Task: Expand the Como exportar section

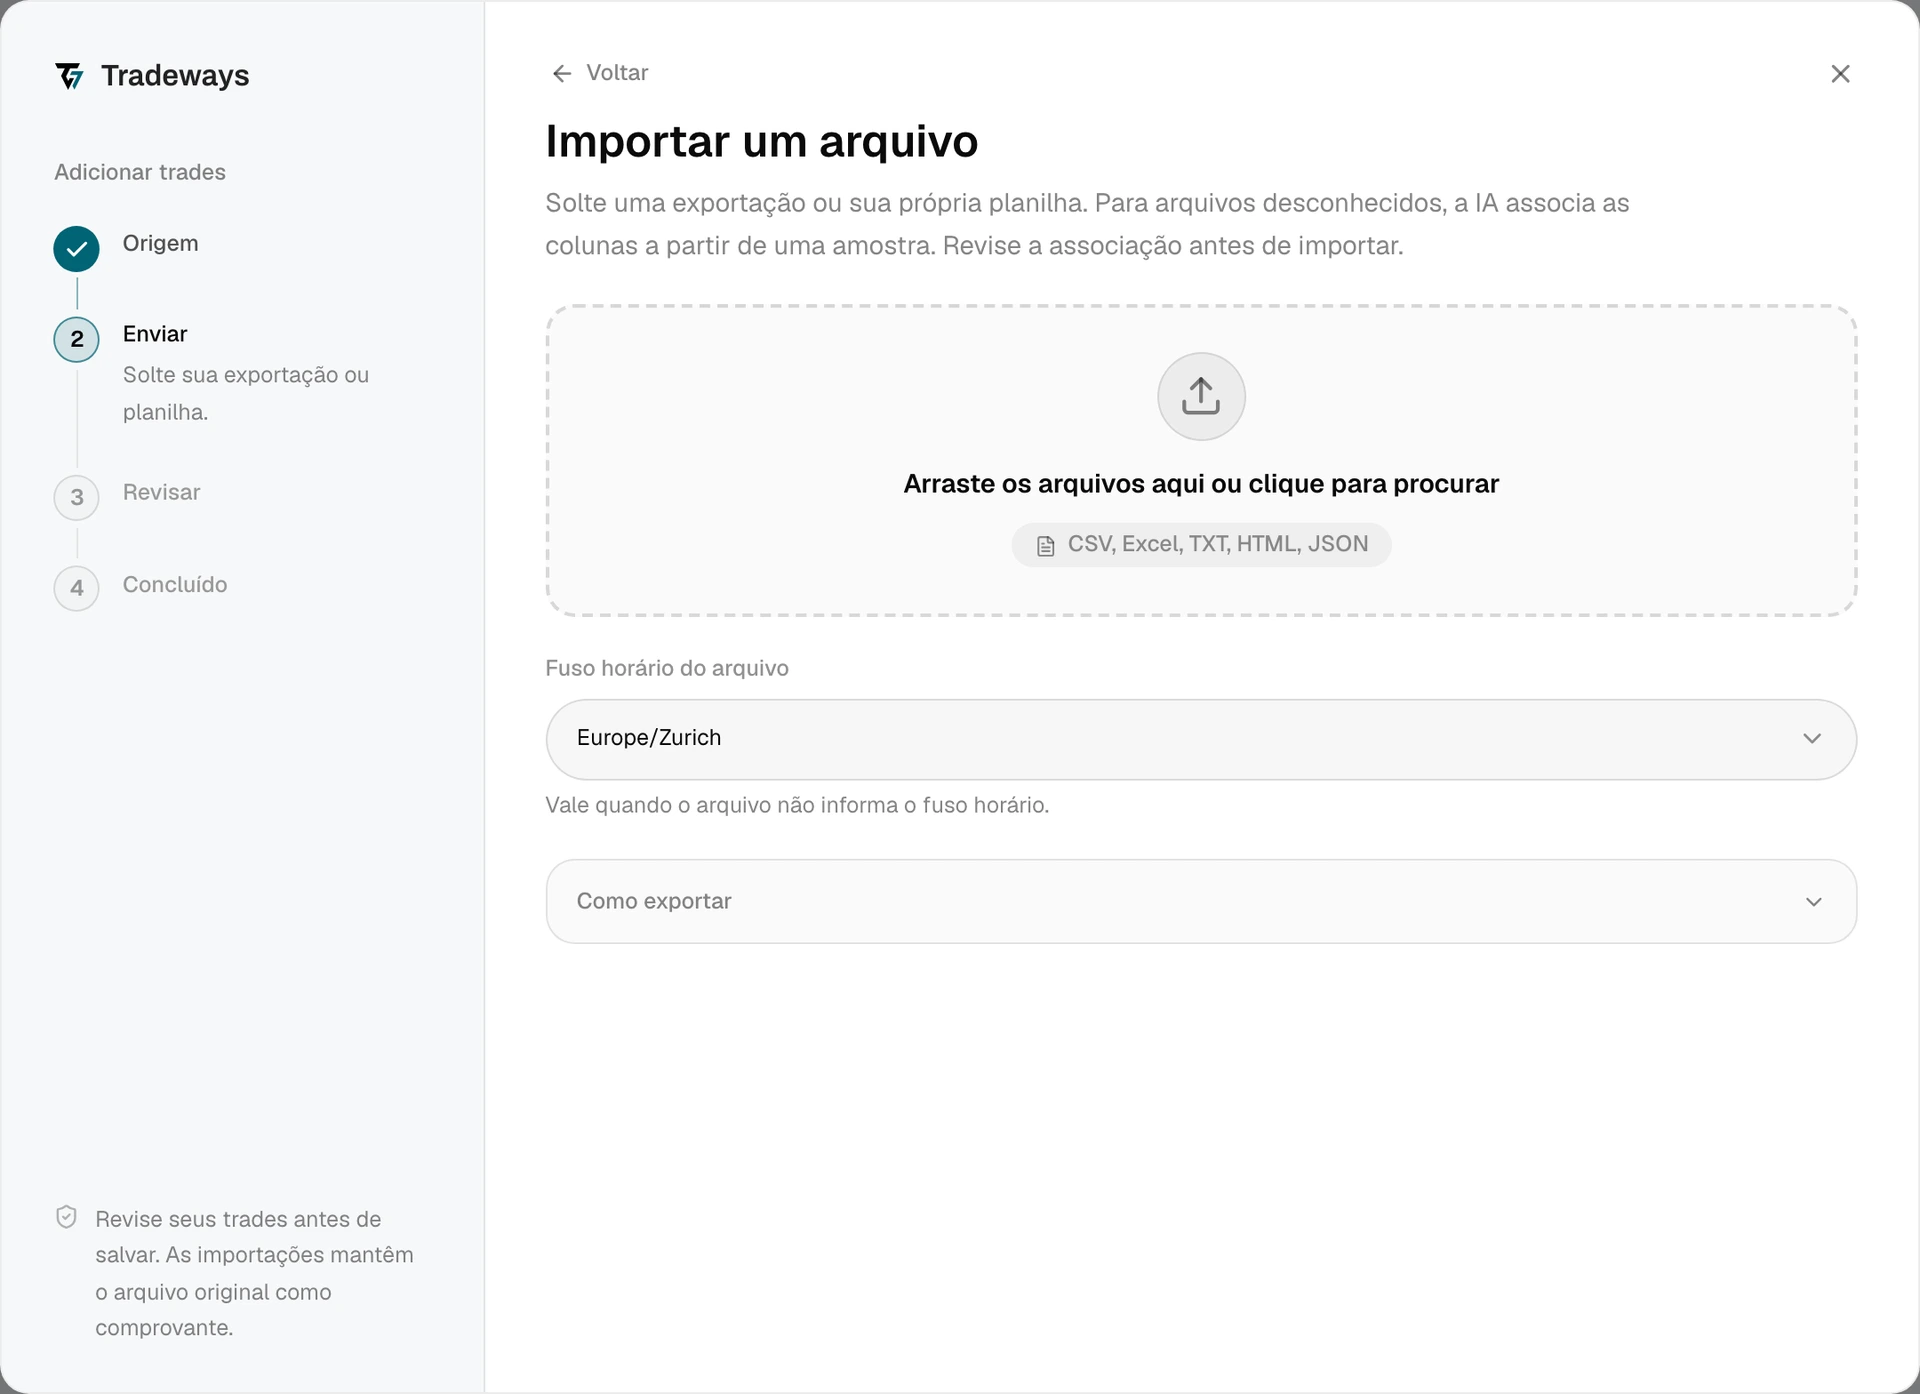Action: tap(1201, 901)
